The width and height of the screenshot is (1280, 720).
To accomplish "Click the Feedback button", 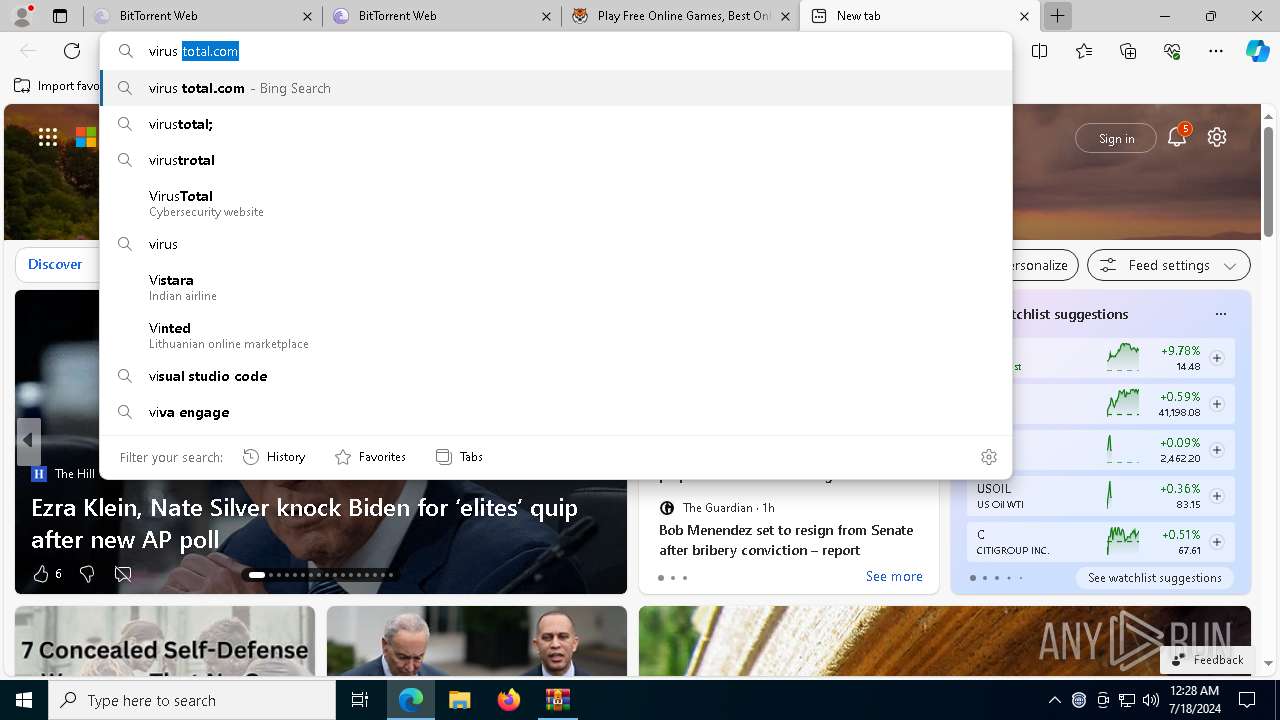I will click(1207, 660).
